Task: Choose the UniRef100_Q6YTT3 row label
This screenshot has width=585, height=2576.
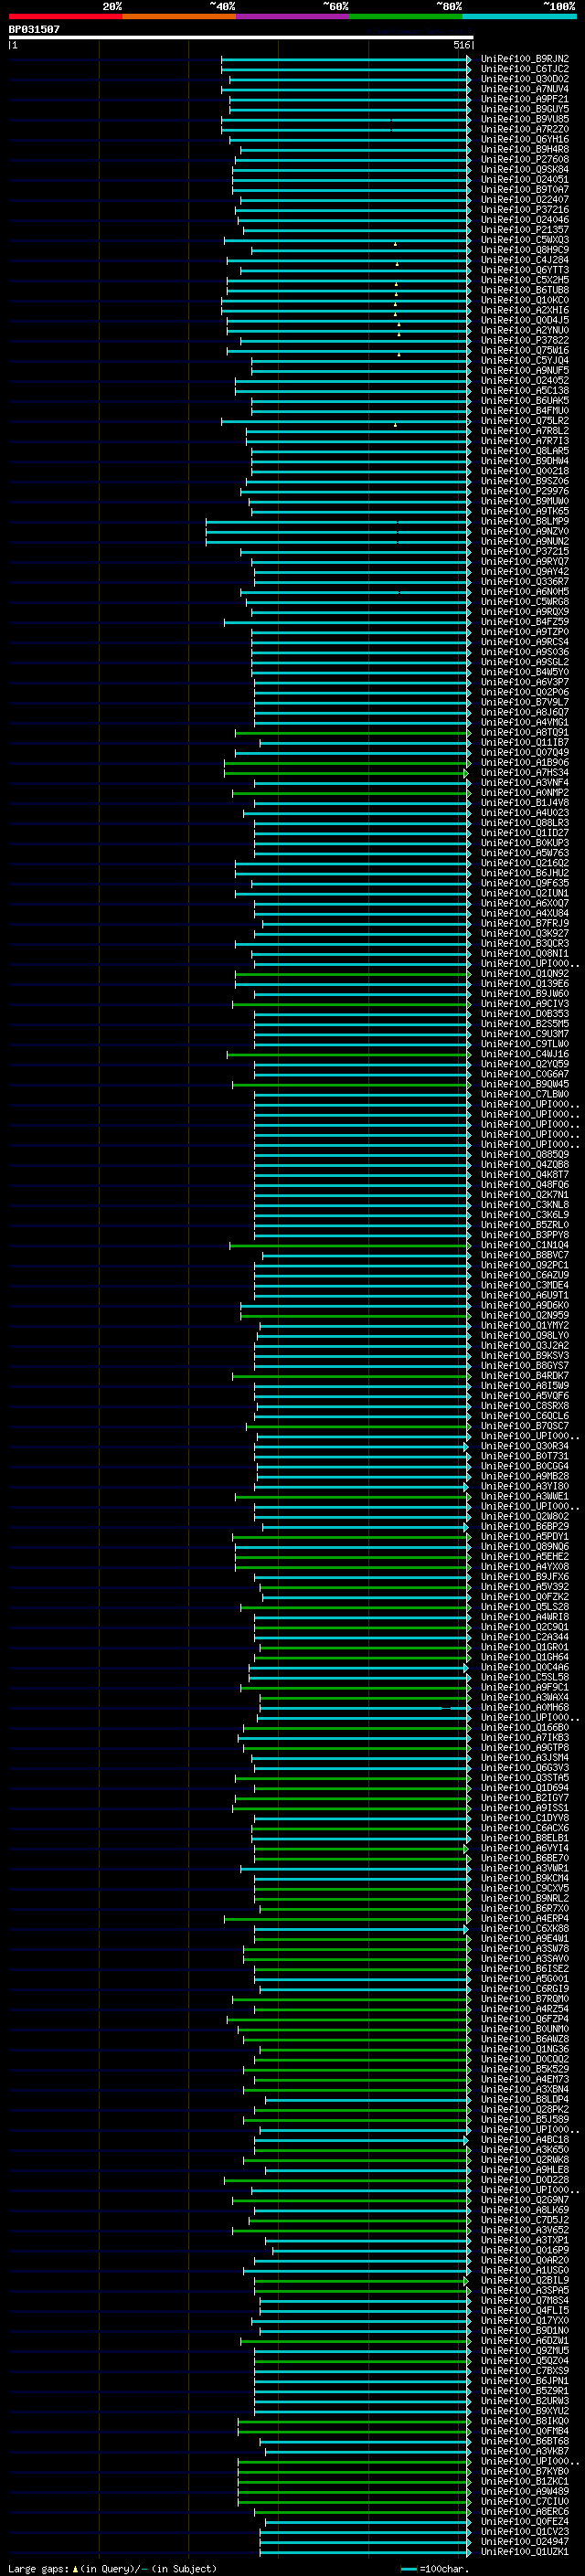Action: point(524,270)
